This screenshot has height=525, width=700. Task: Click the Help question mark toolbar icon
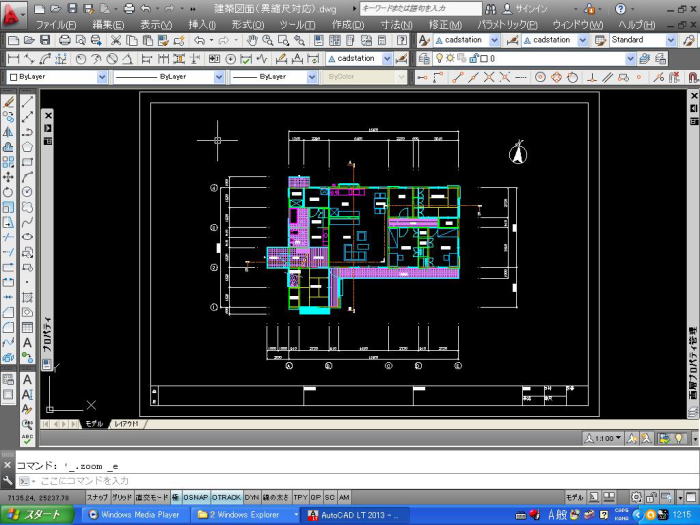click(x=401, y=40)
